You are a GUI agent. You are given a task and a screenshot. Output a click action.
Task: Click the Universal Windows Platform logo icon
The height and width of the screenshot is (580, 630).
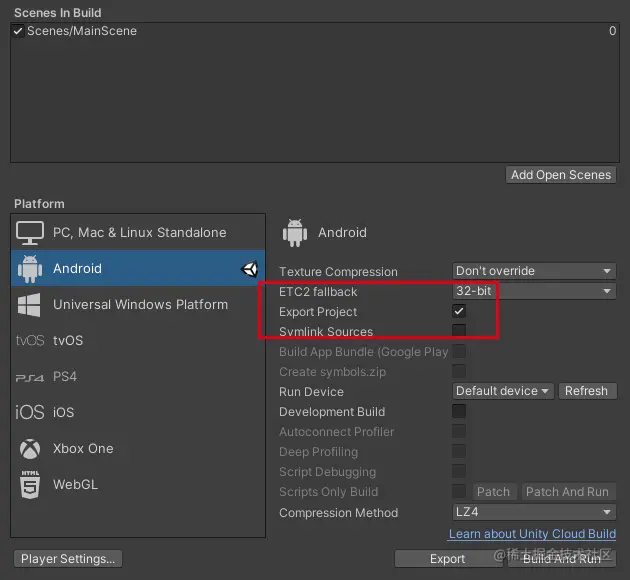pyautogui.click(x=29, y=305)
